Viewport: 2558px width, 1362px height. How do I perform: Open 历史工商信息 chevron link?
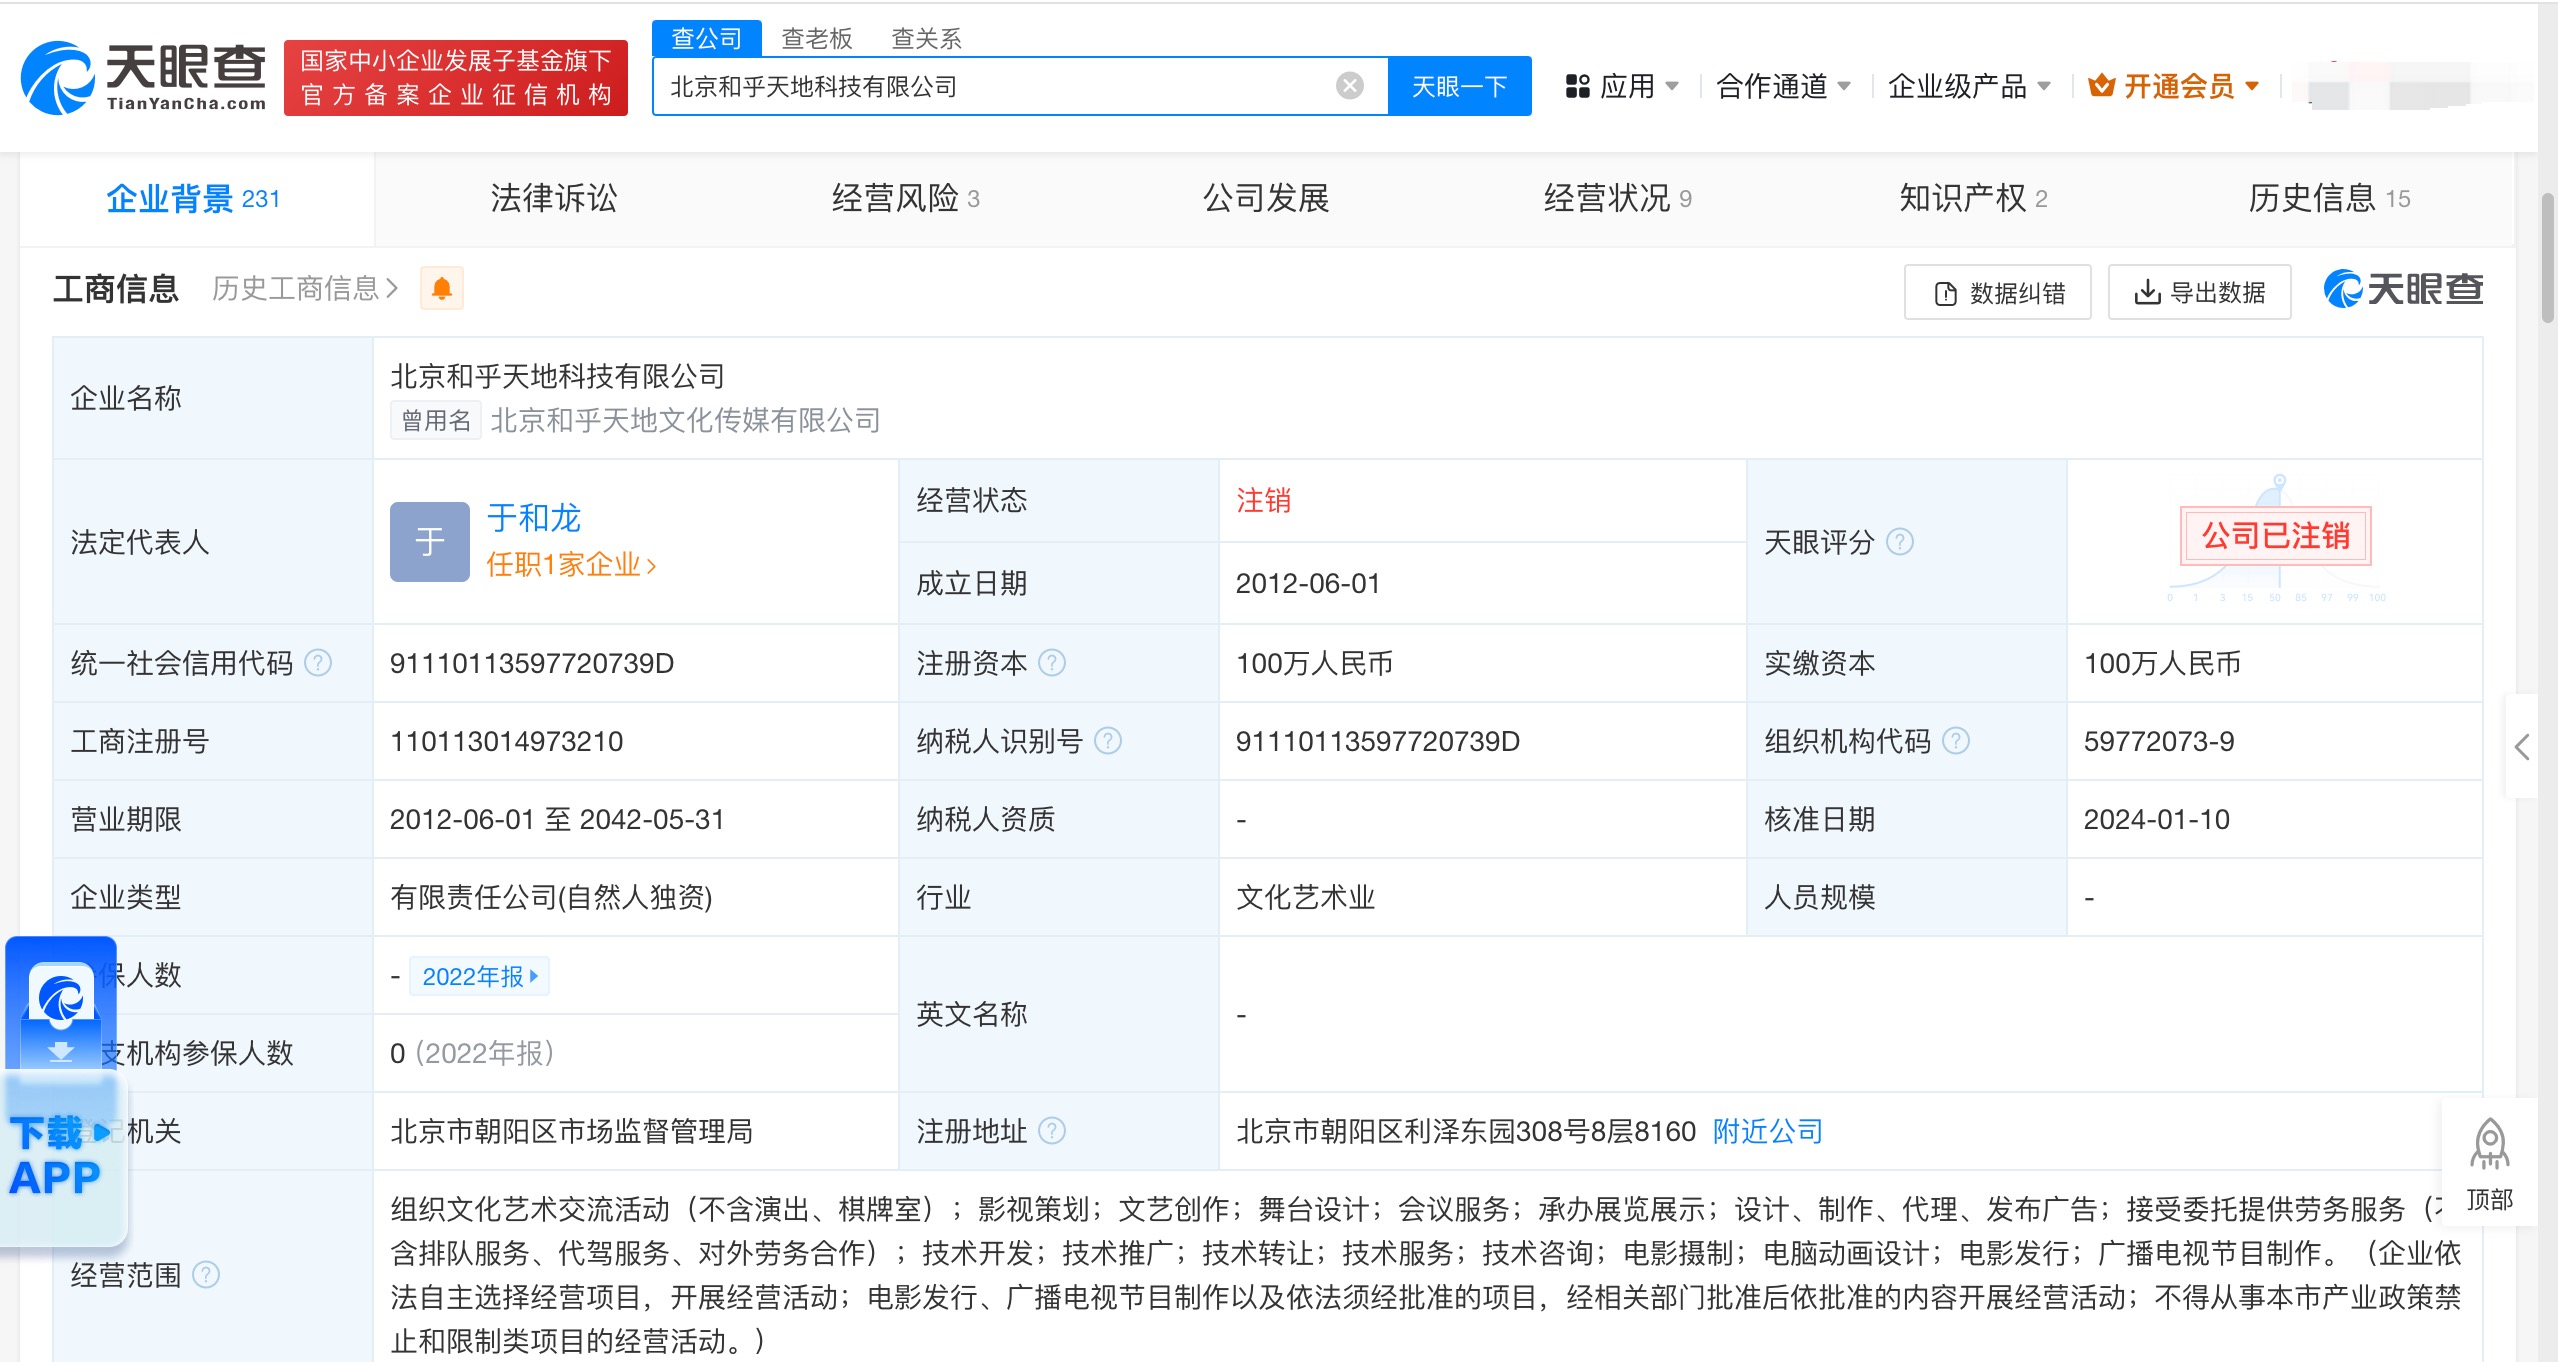305,289
